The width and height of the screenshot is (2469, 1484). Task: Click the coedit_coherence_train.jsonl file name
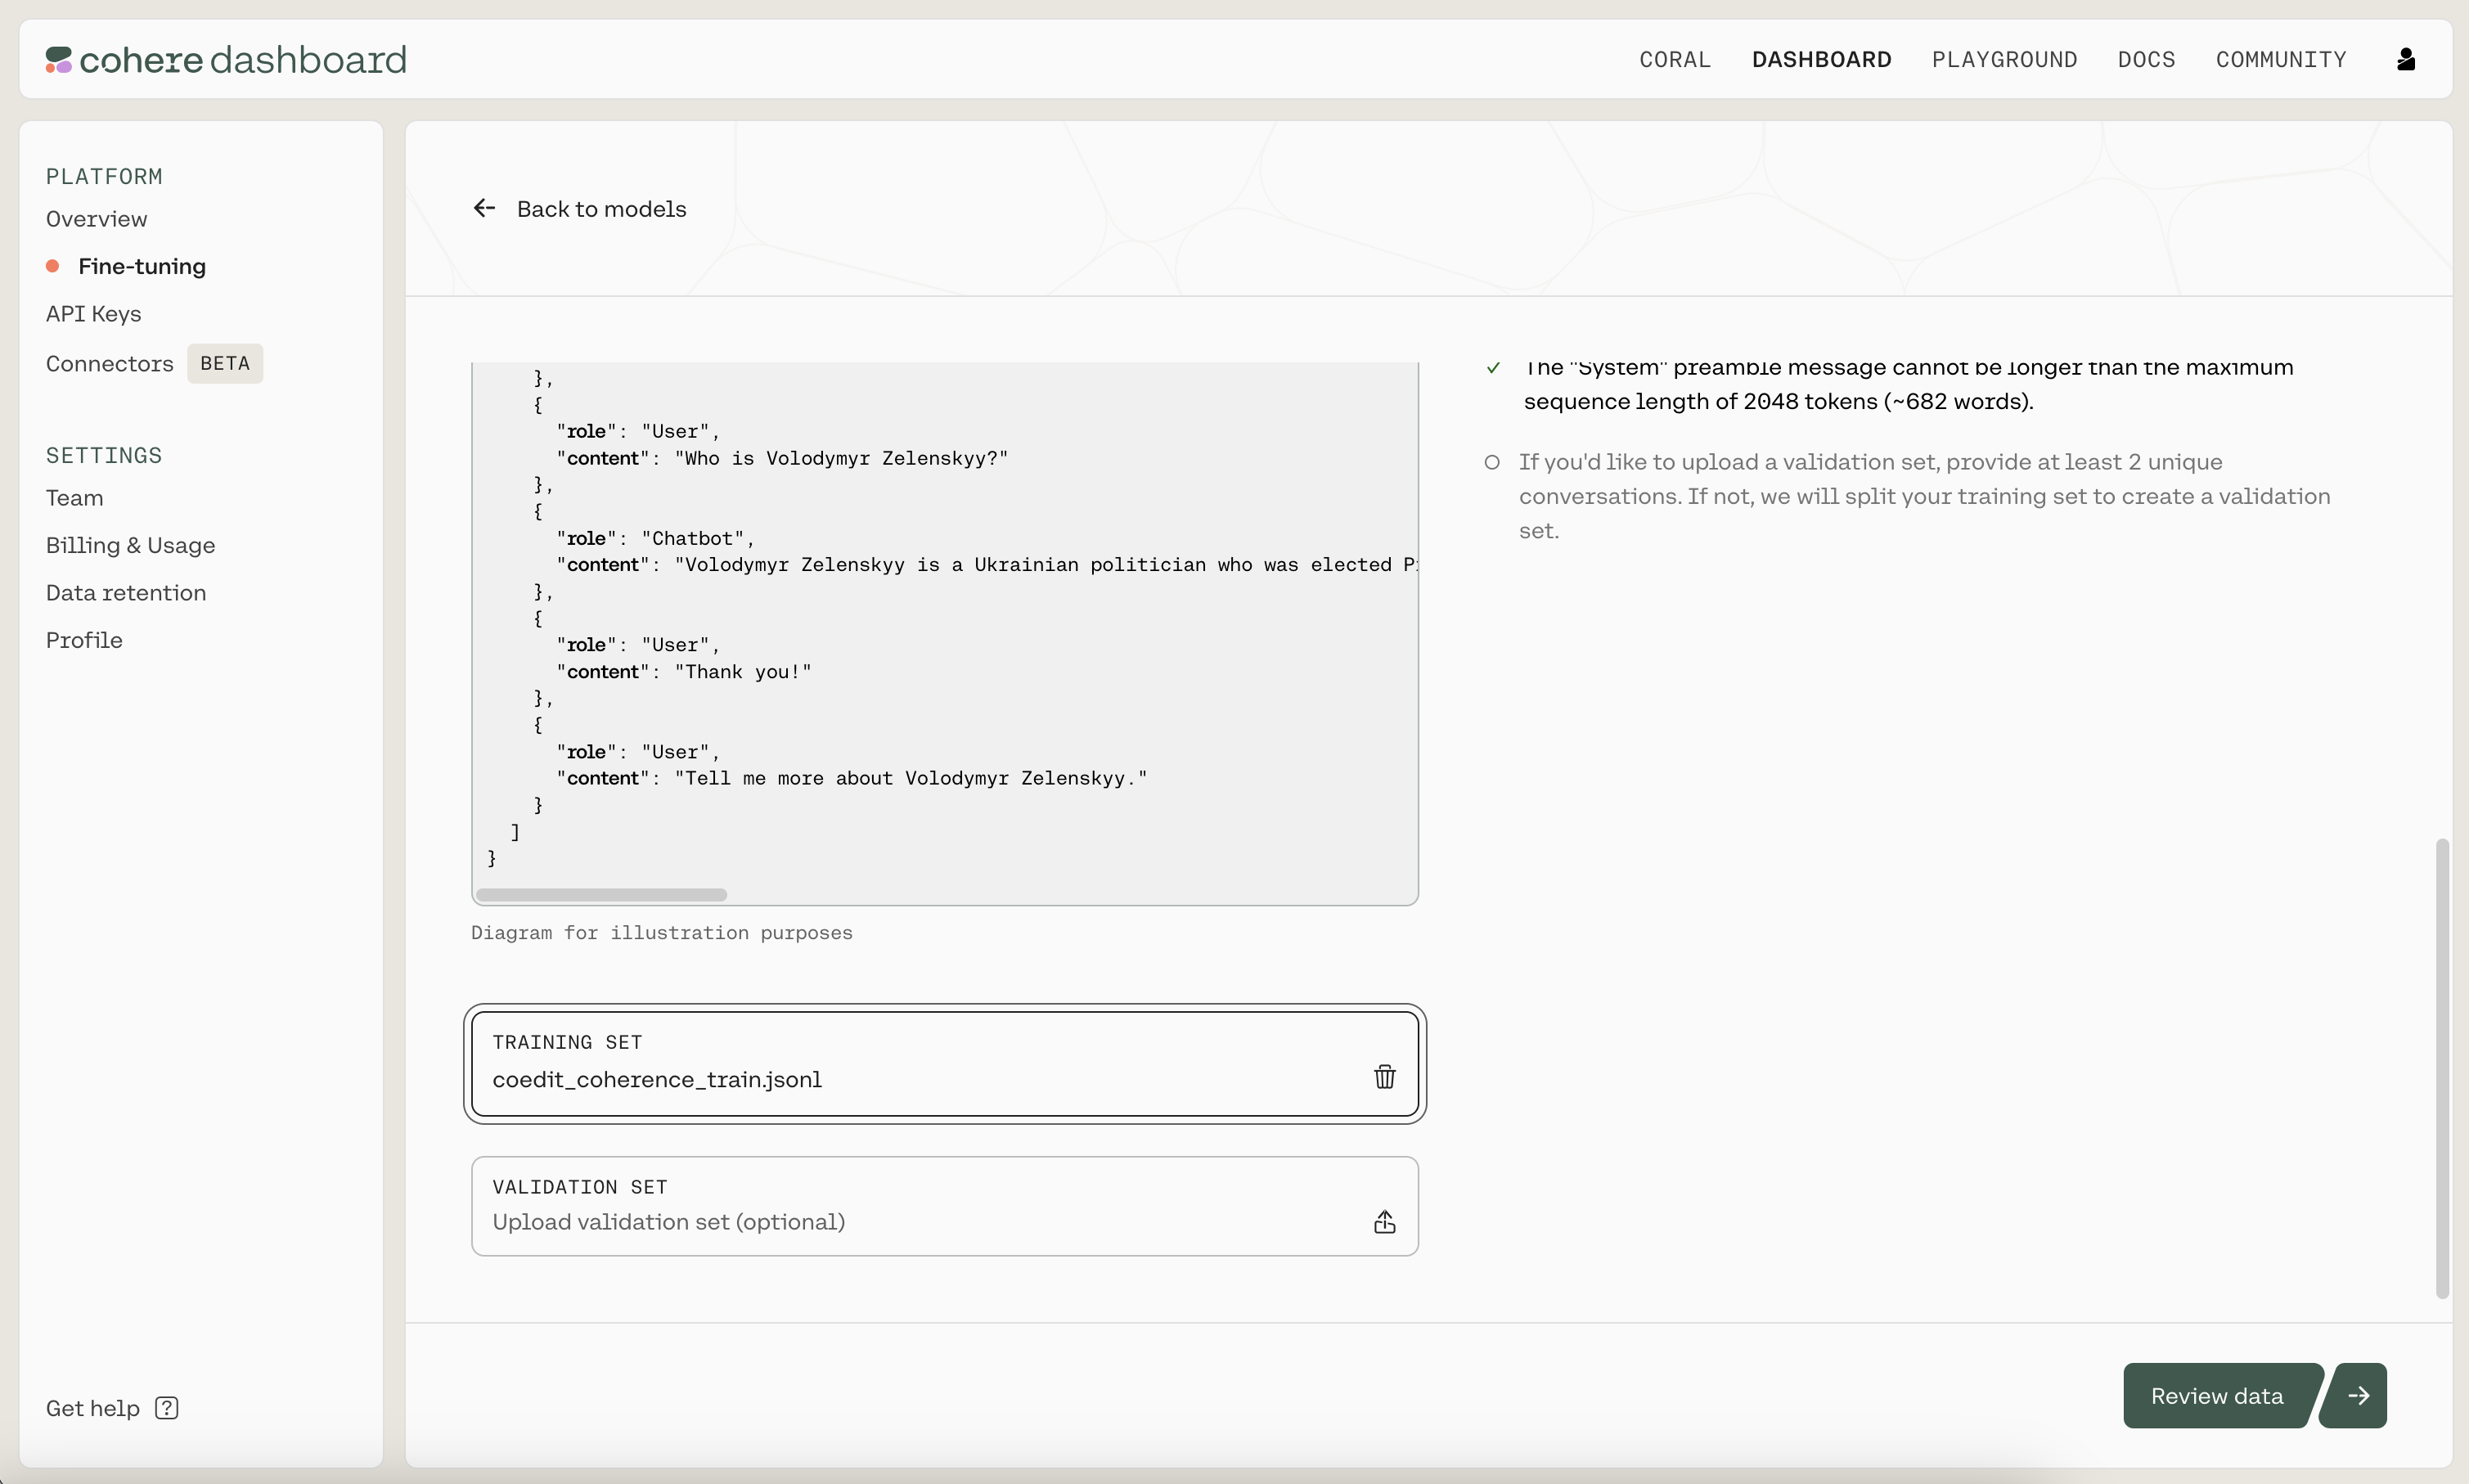[657, 1080]
